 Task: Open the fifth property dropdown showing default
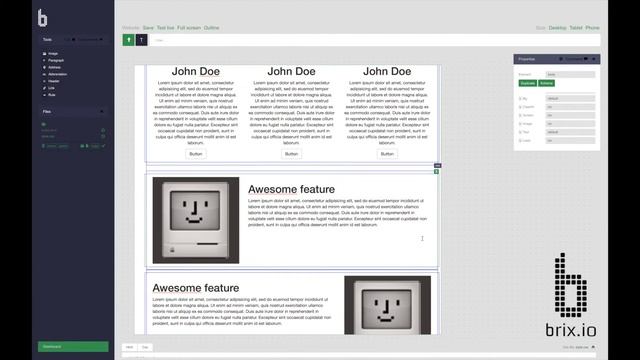(x=570, y=132)
